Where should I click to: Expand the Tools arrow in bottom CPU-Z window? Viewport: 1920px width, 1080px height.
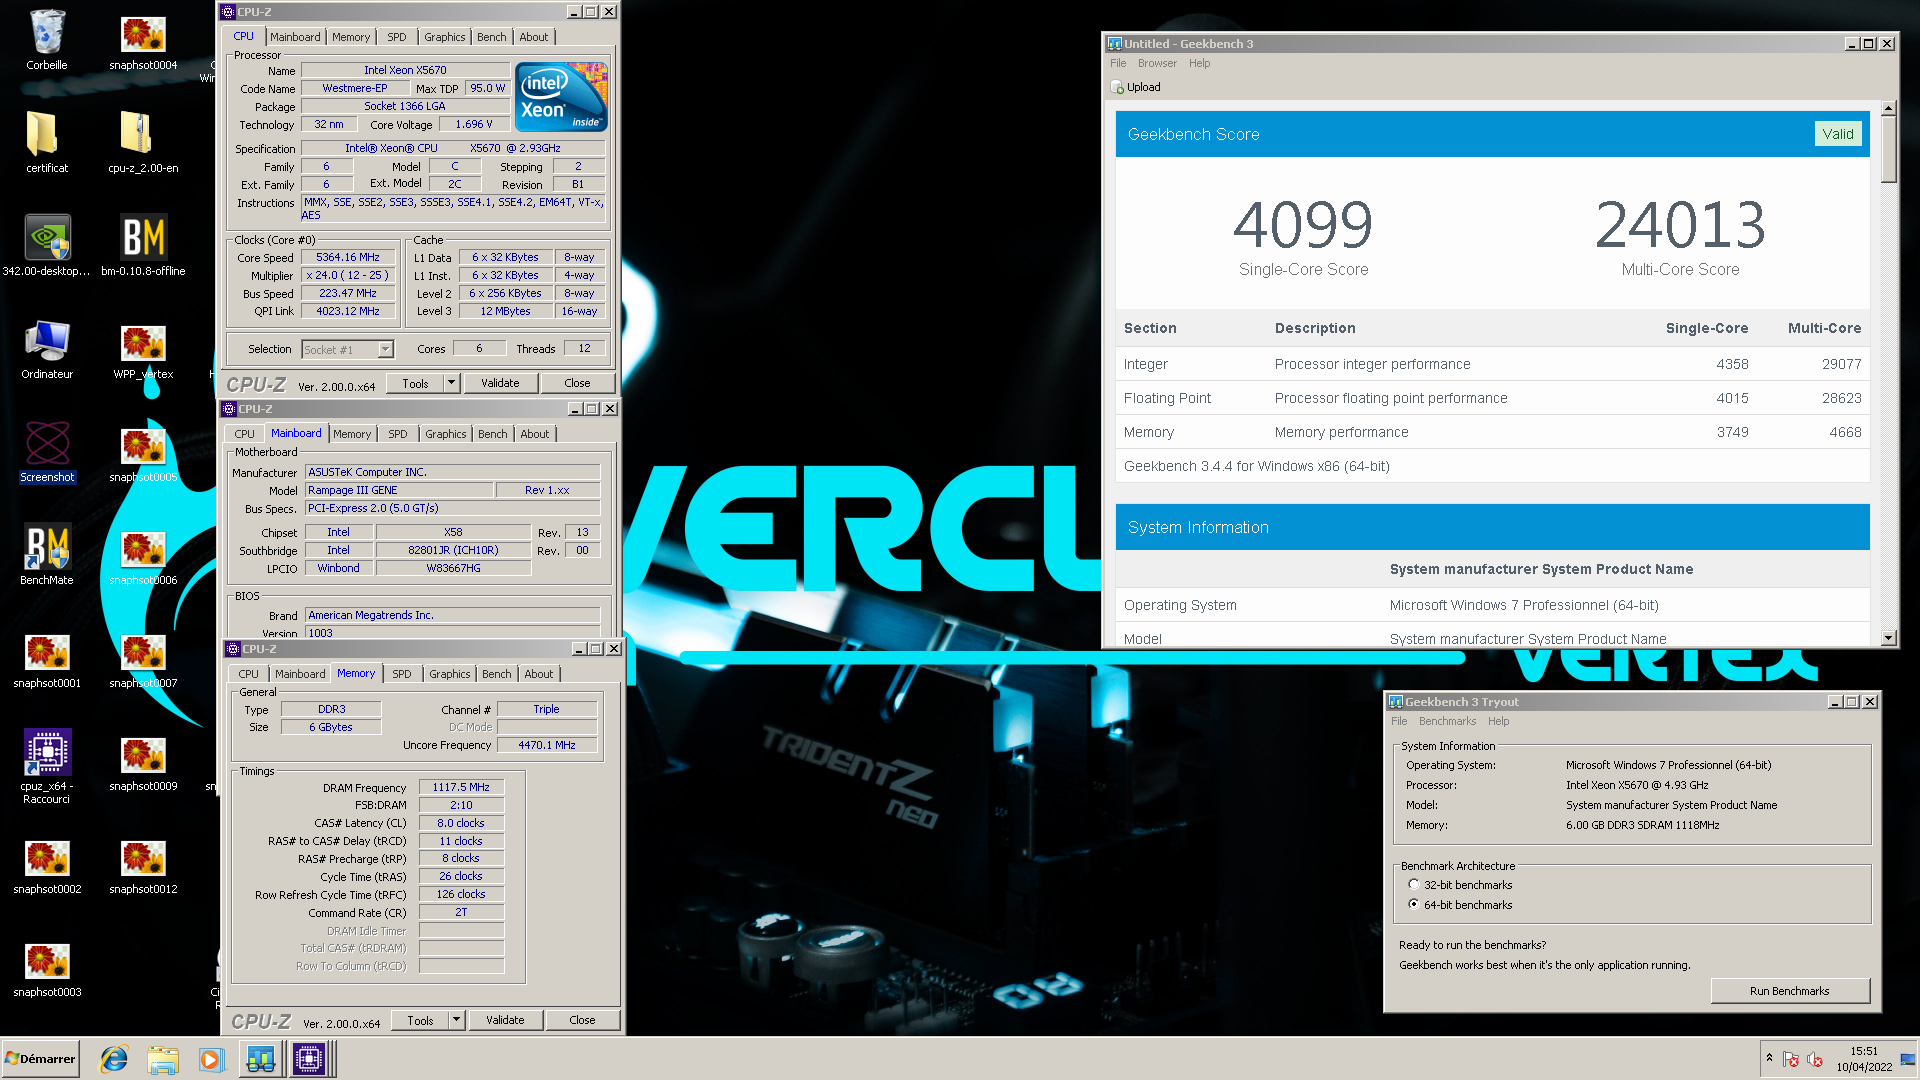click(x=456, y=1020)
